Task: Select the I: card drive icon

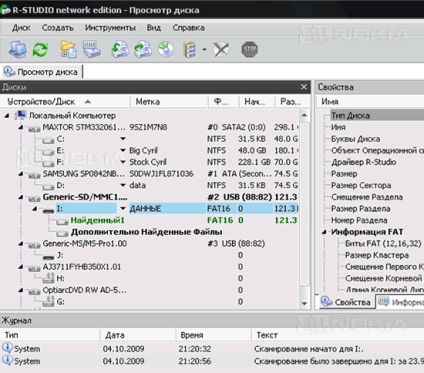Action: point(49,210)
